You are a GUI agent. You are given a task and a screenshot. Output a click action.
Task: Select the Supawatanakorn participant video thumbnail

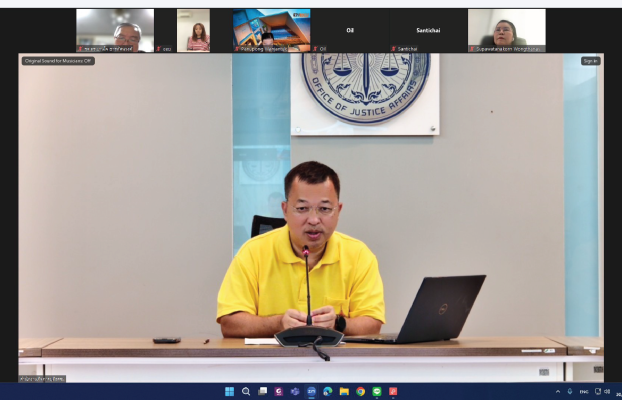pyautogui.click(x=506, y=30)
